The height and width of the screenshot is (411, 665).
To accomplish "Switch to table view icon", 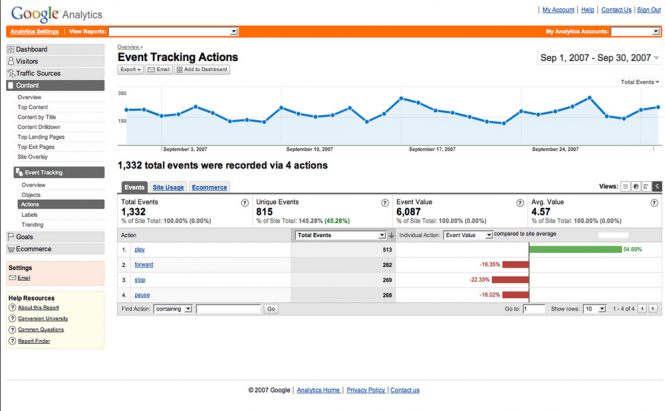I will click(625, 186).
